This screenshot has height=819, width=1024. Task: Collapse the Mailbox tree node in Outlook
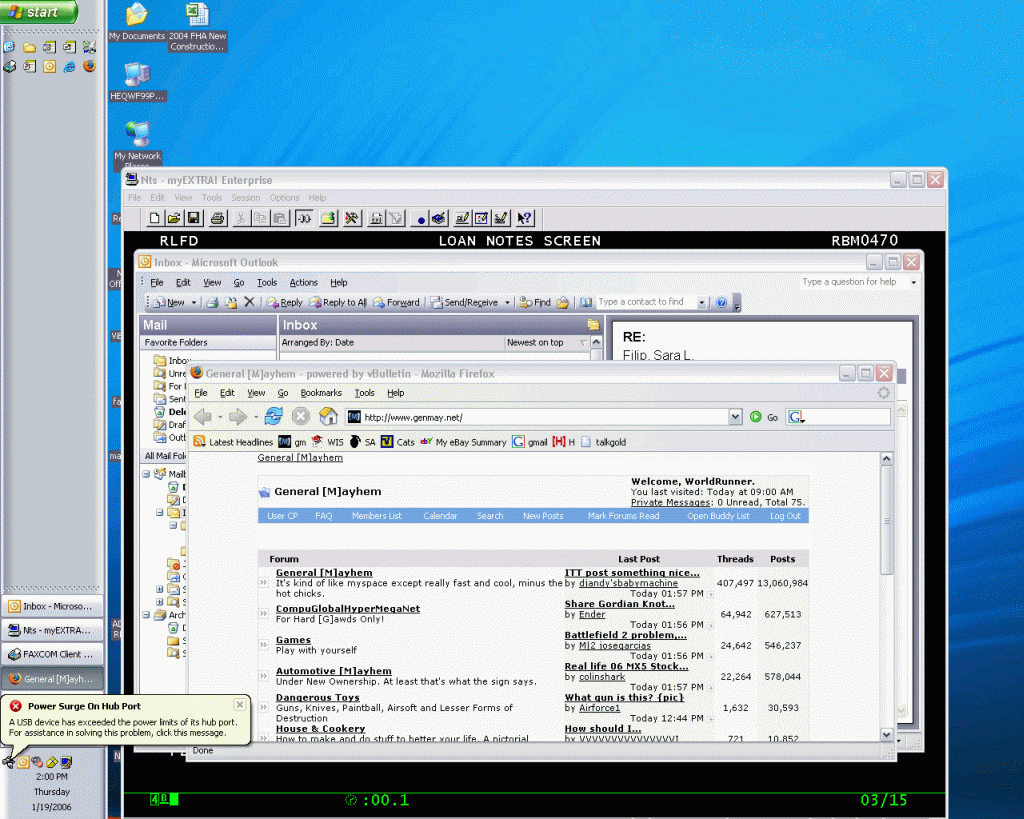146,474
